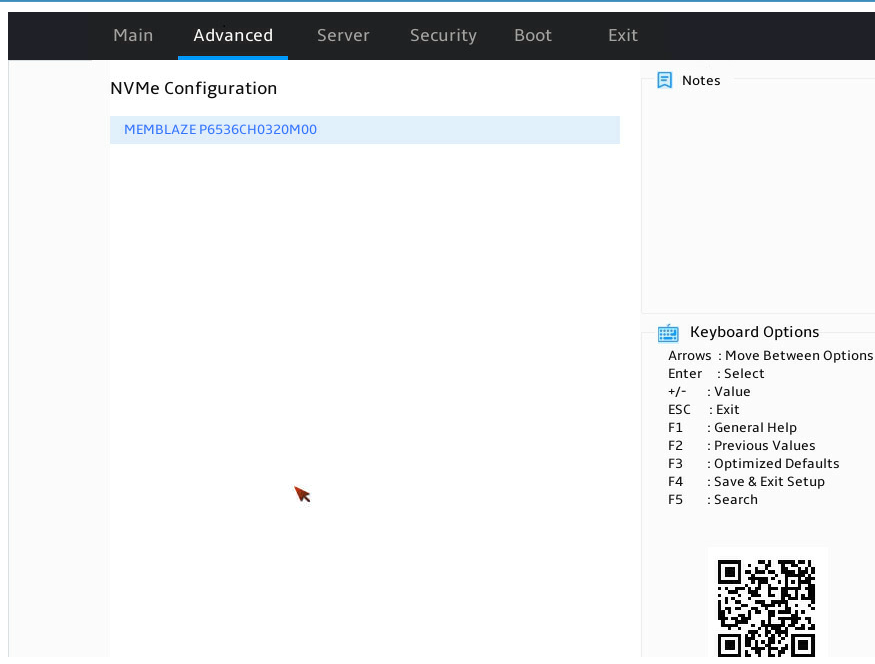Open the Security tab
The width and height of the screenshot is (875, 664).
(443, 36)
